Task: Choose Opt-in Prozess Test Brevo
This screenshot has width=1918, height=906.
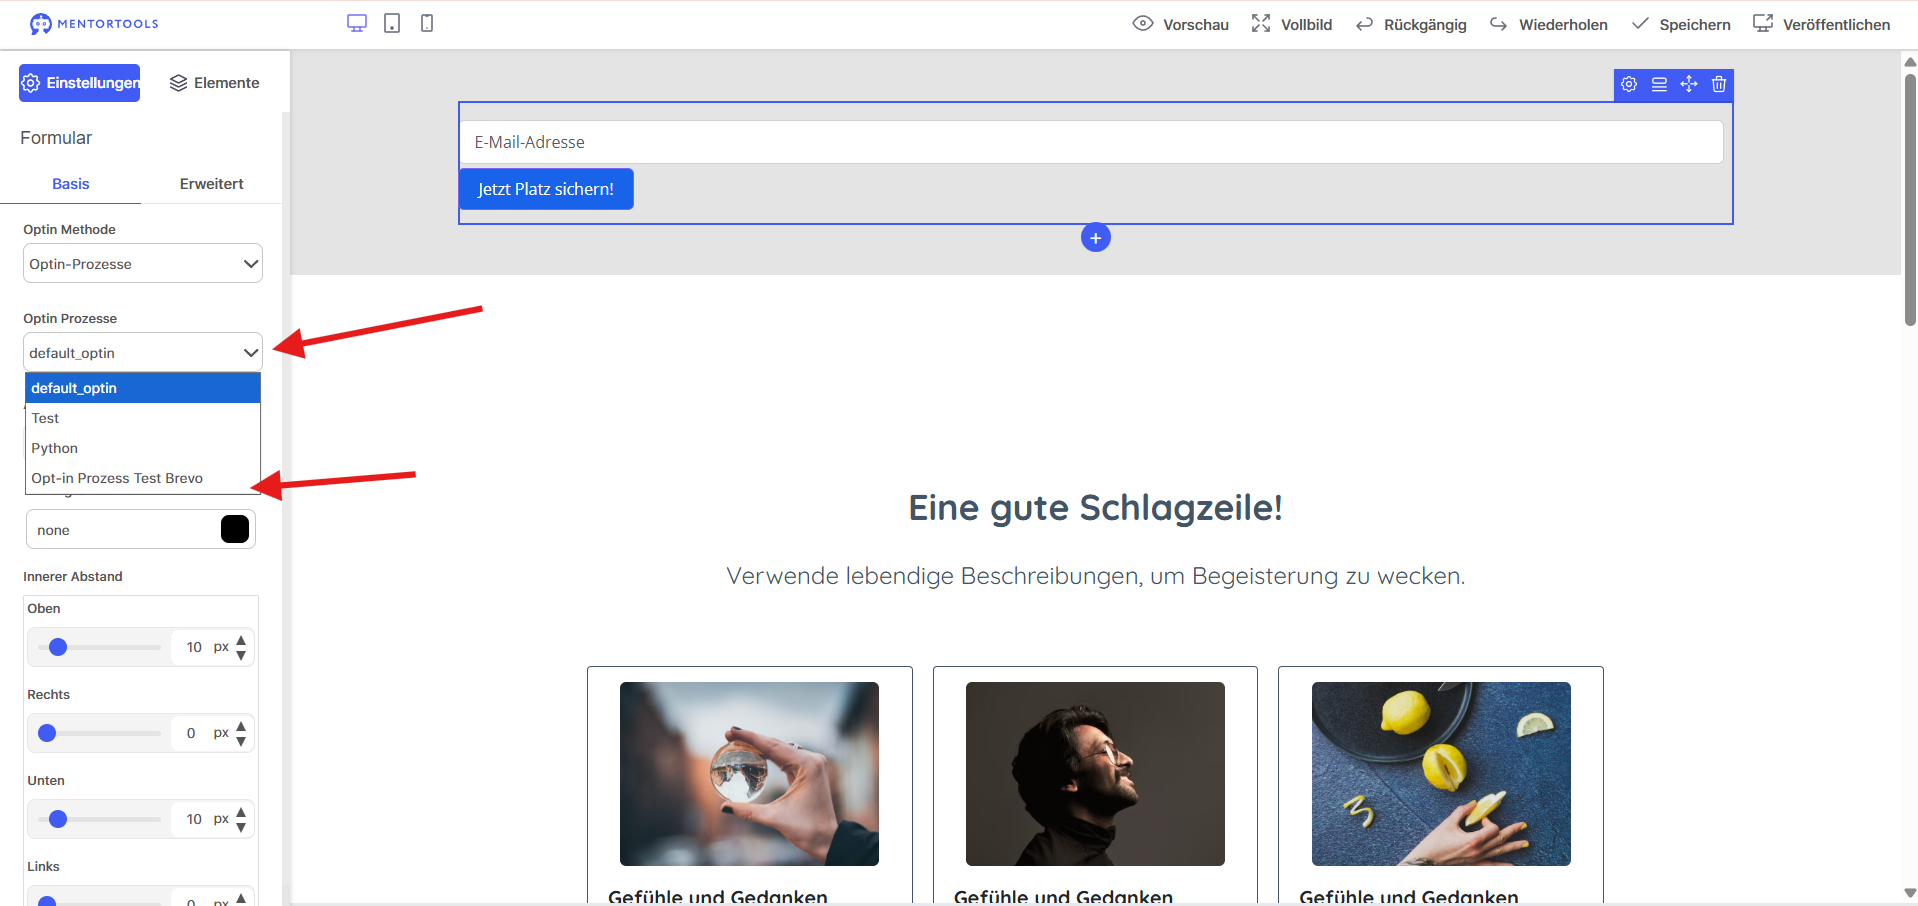Action: (143, 478)
